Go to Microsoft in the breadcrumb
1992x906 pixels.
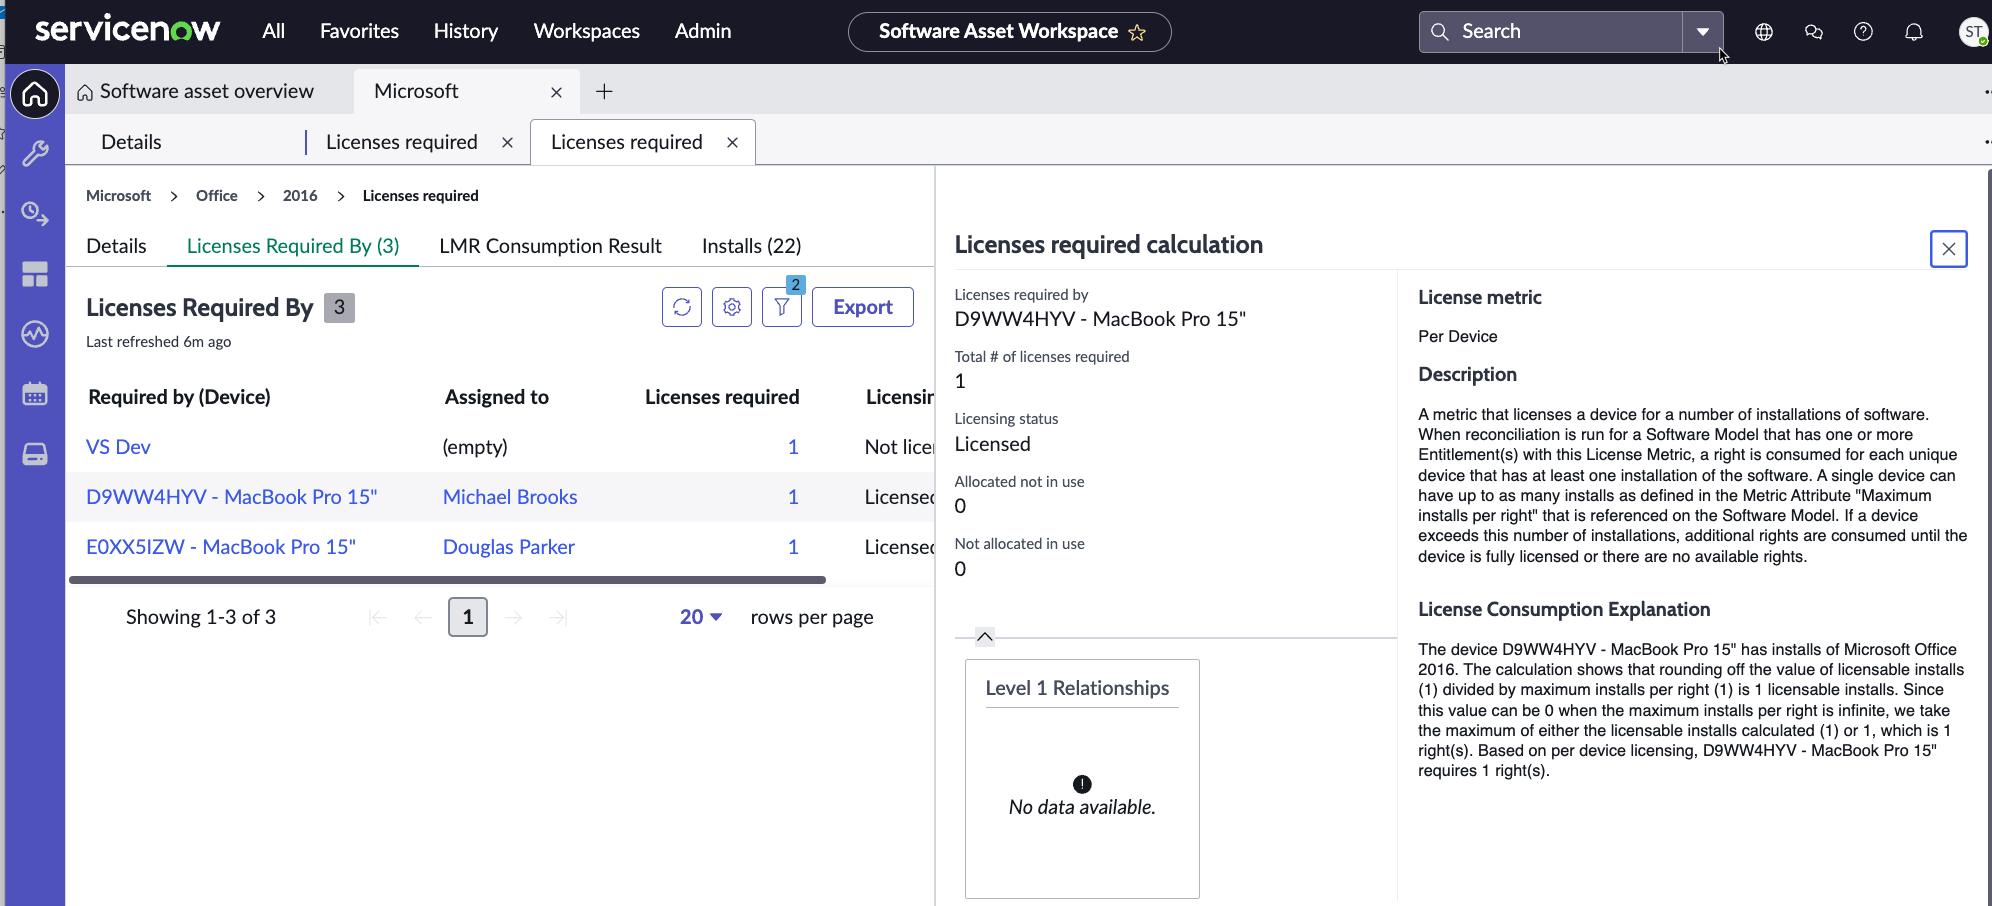[118, 196]
